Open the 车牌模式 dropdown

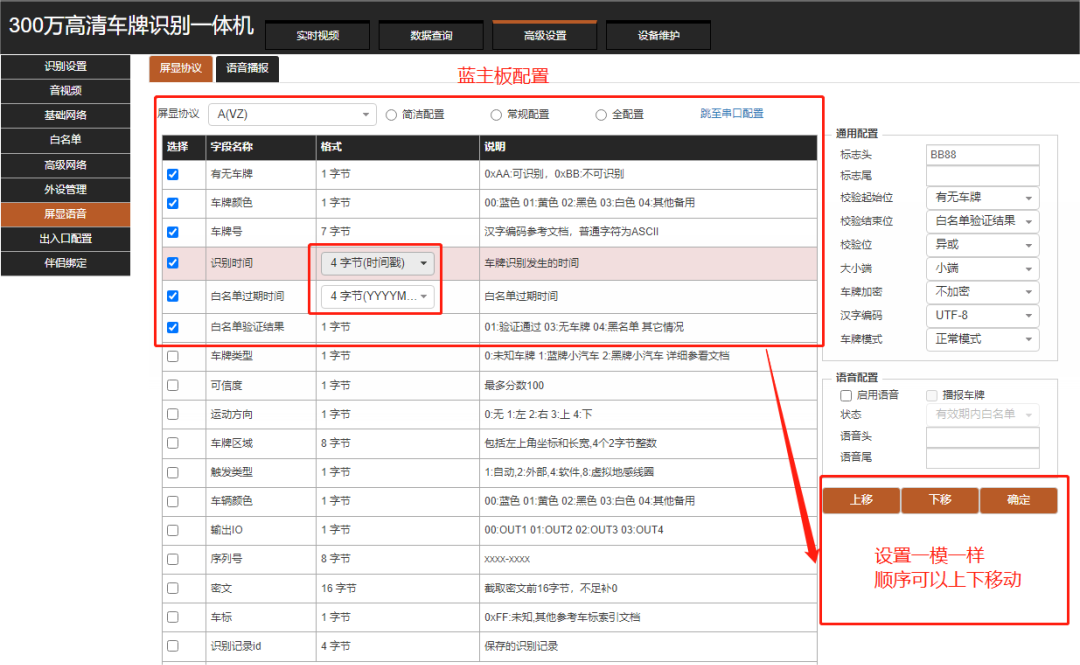(x=982, y=339)
